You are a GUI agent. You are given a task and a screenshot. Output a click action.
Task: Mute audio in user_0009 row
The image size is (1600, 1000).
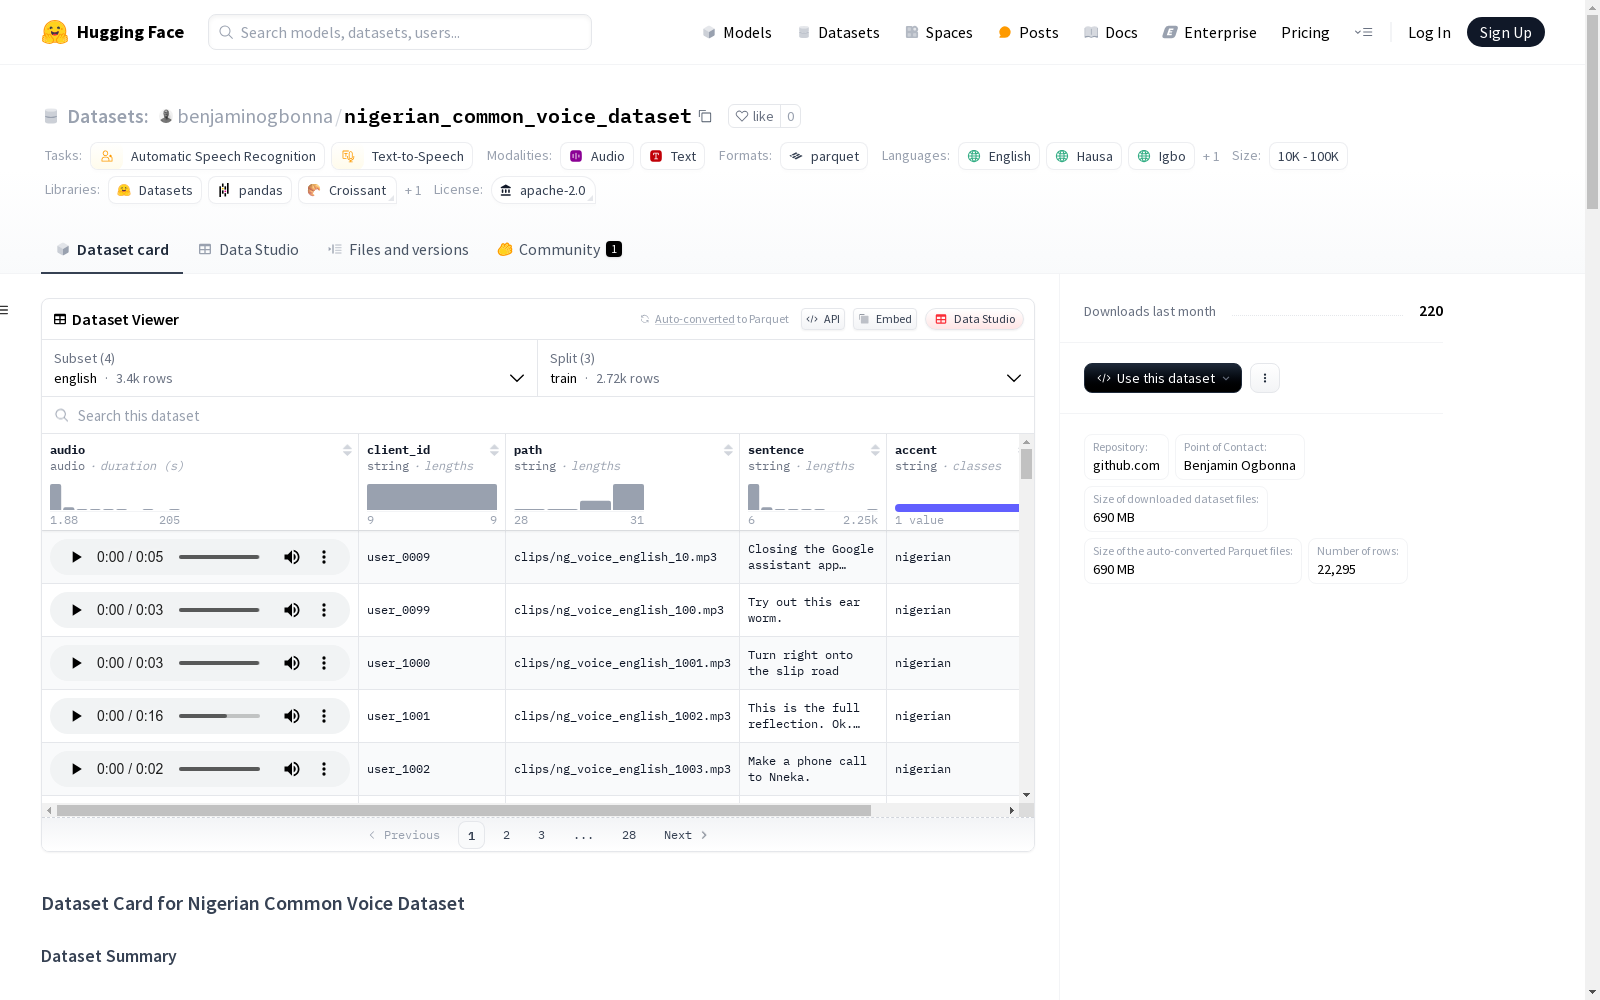pos(292,557)
